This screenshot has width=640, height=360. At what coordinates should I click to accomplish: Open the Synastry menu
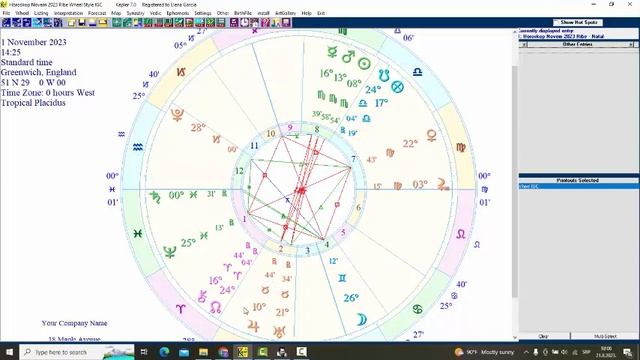click(135, 13)
